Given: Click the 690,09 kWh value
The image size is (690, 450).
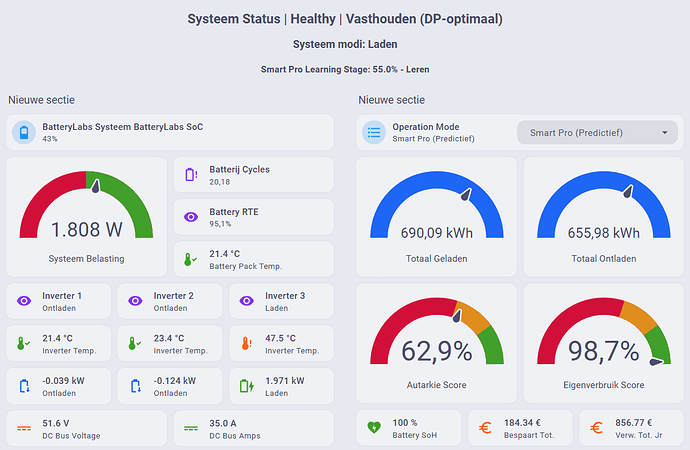Looking at the screenshot, I should point(437,233).
